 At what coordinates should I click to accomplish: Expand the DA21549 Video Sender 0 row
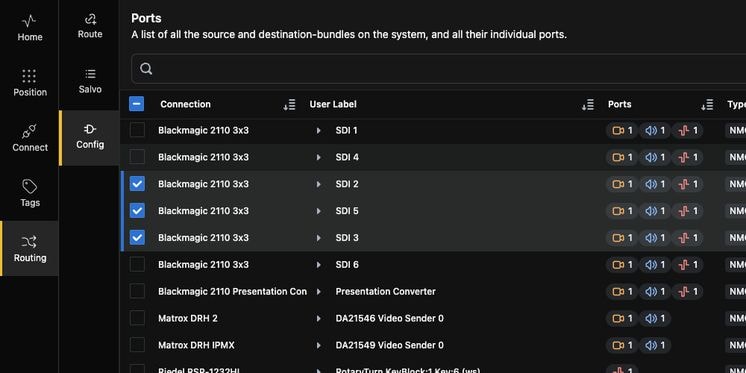318,345
